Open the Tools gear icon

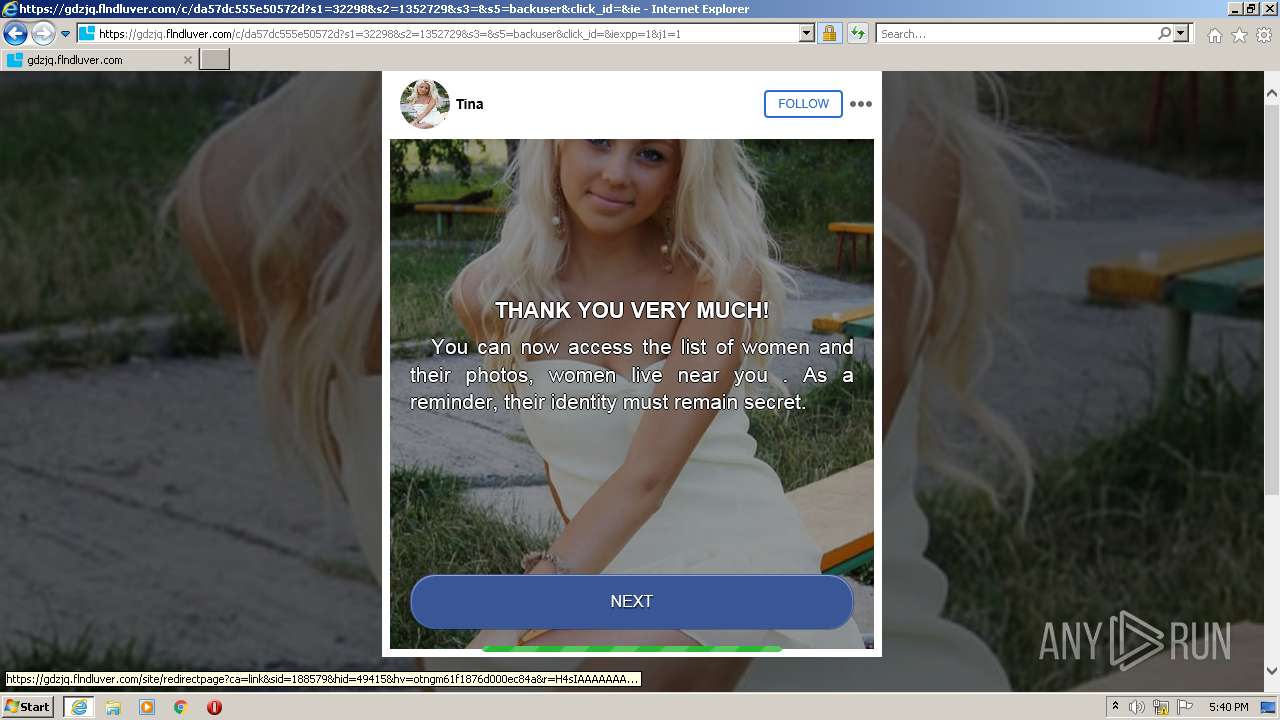tap(1264, 35)
